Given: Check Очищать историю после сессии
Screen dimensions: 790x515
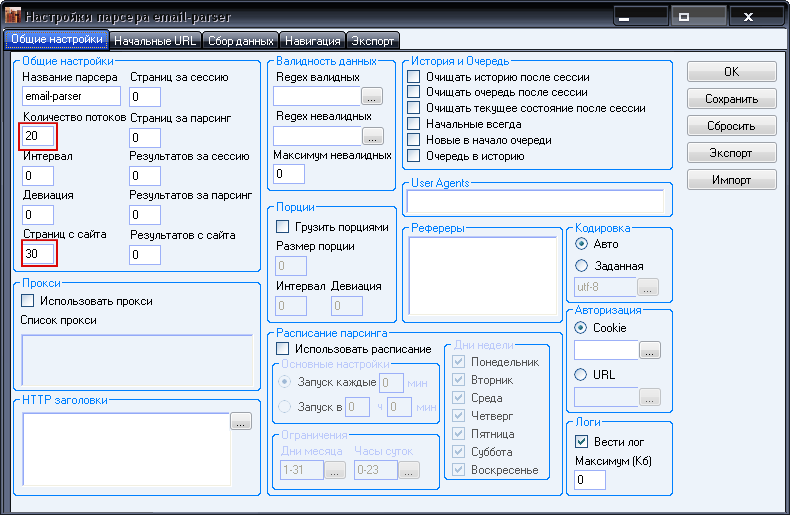Looking at the screenshot, I should [414, 77].
